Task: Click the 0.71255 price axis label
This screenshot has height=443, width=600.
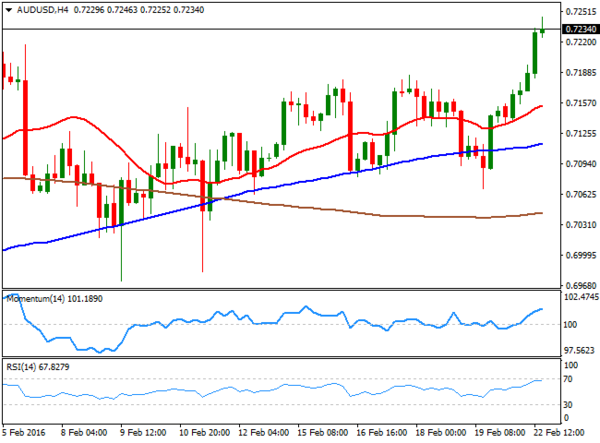Action: [x=574, y=133]
